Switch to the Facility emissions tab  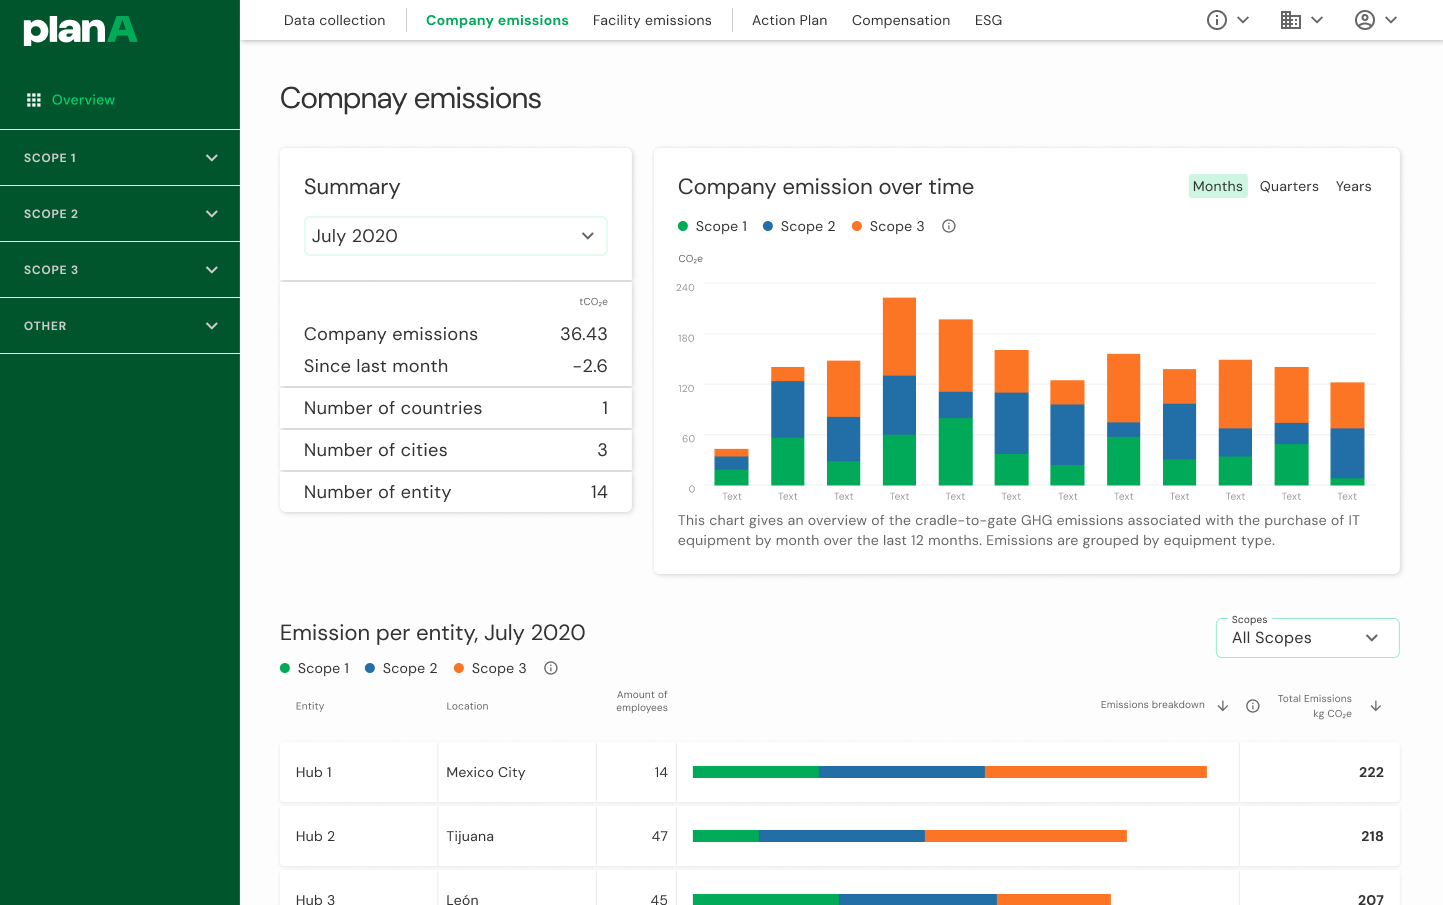(652, 19)
